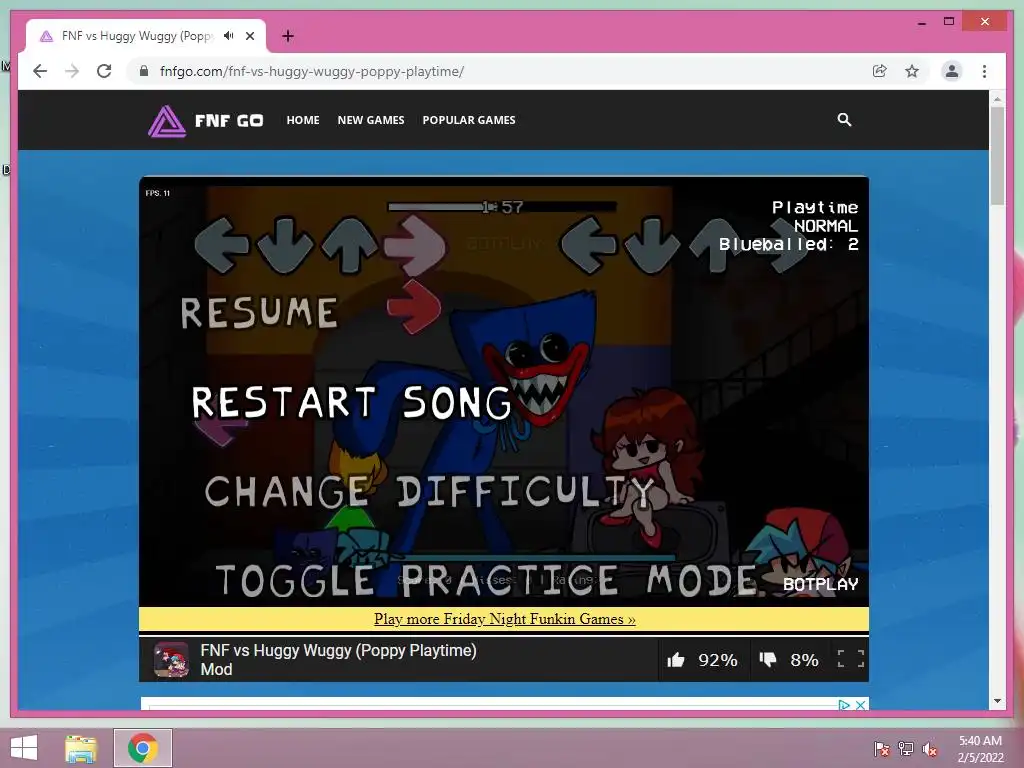The height and width of the screenshot is (768, 1024).
Task: Open File Explorer from taskbar
Action: 81,748
